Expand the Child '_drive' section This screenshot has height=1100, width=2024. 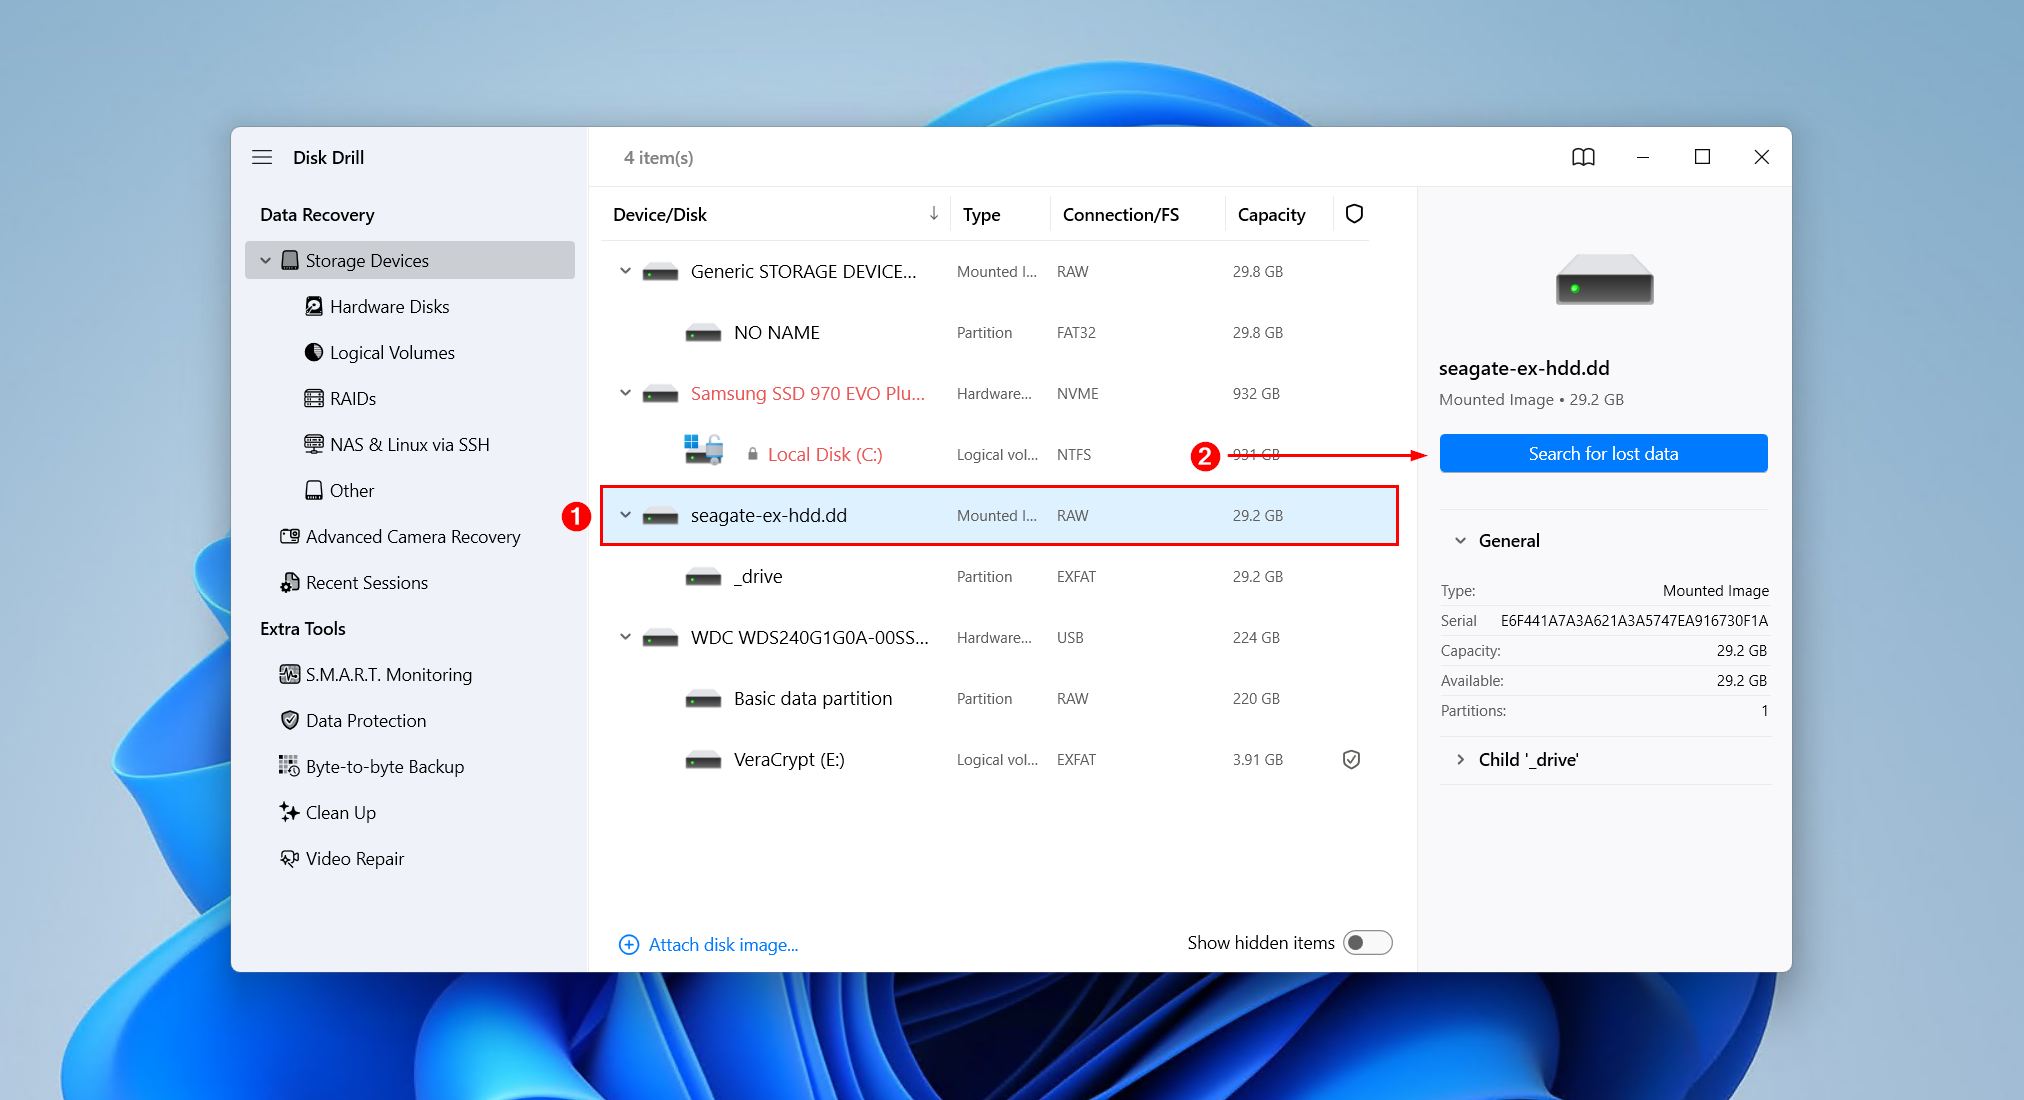(x=1460, y=759)
